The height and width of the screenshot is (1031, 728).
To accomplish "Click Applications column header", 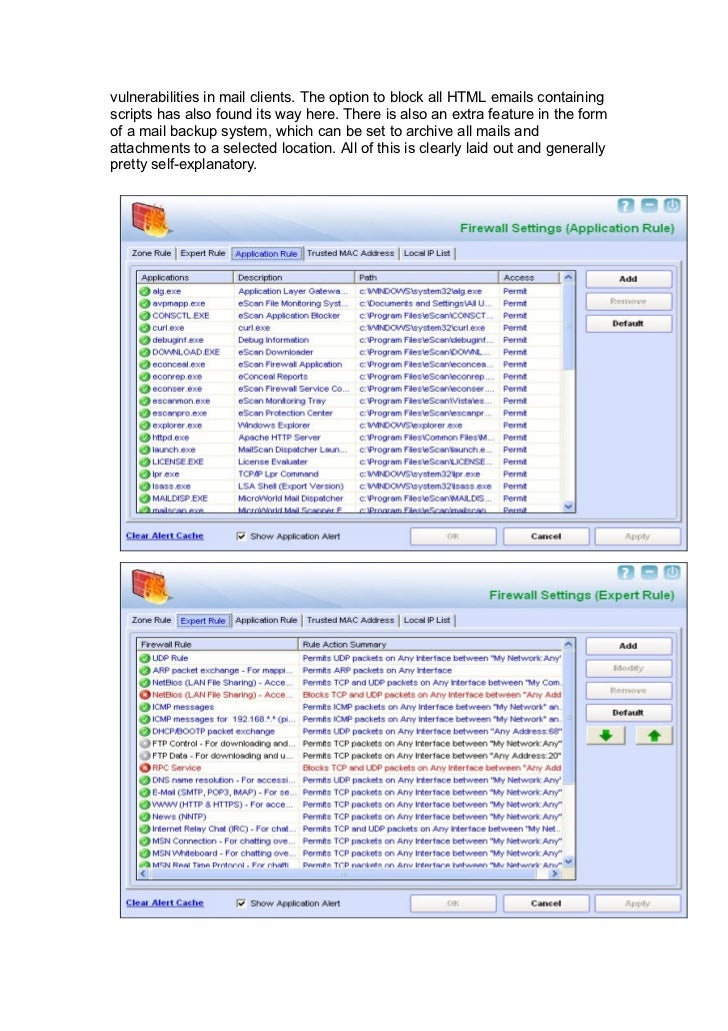I will point(185,277).
